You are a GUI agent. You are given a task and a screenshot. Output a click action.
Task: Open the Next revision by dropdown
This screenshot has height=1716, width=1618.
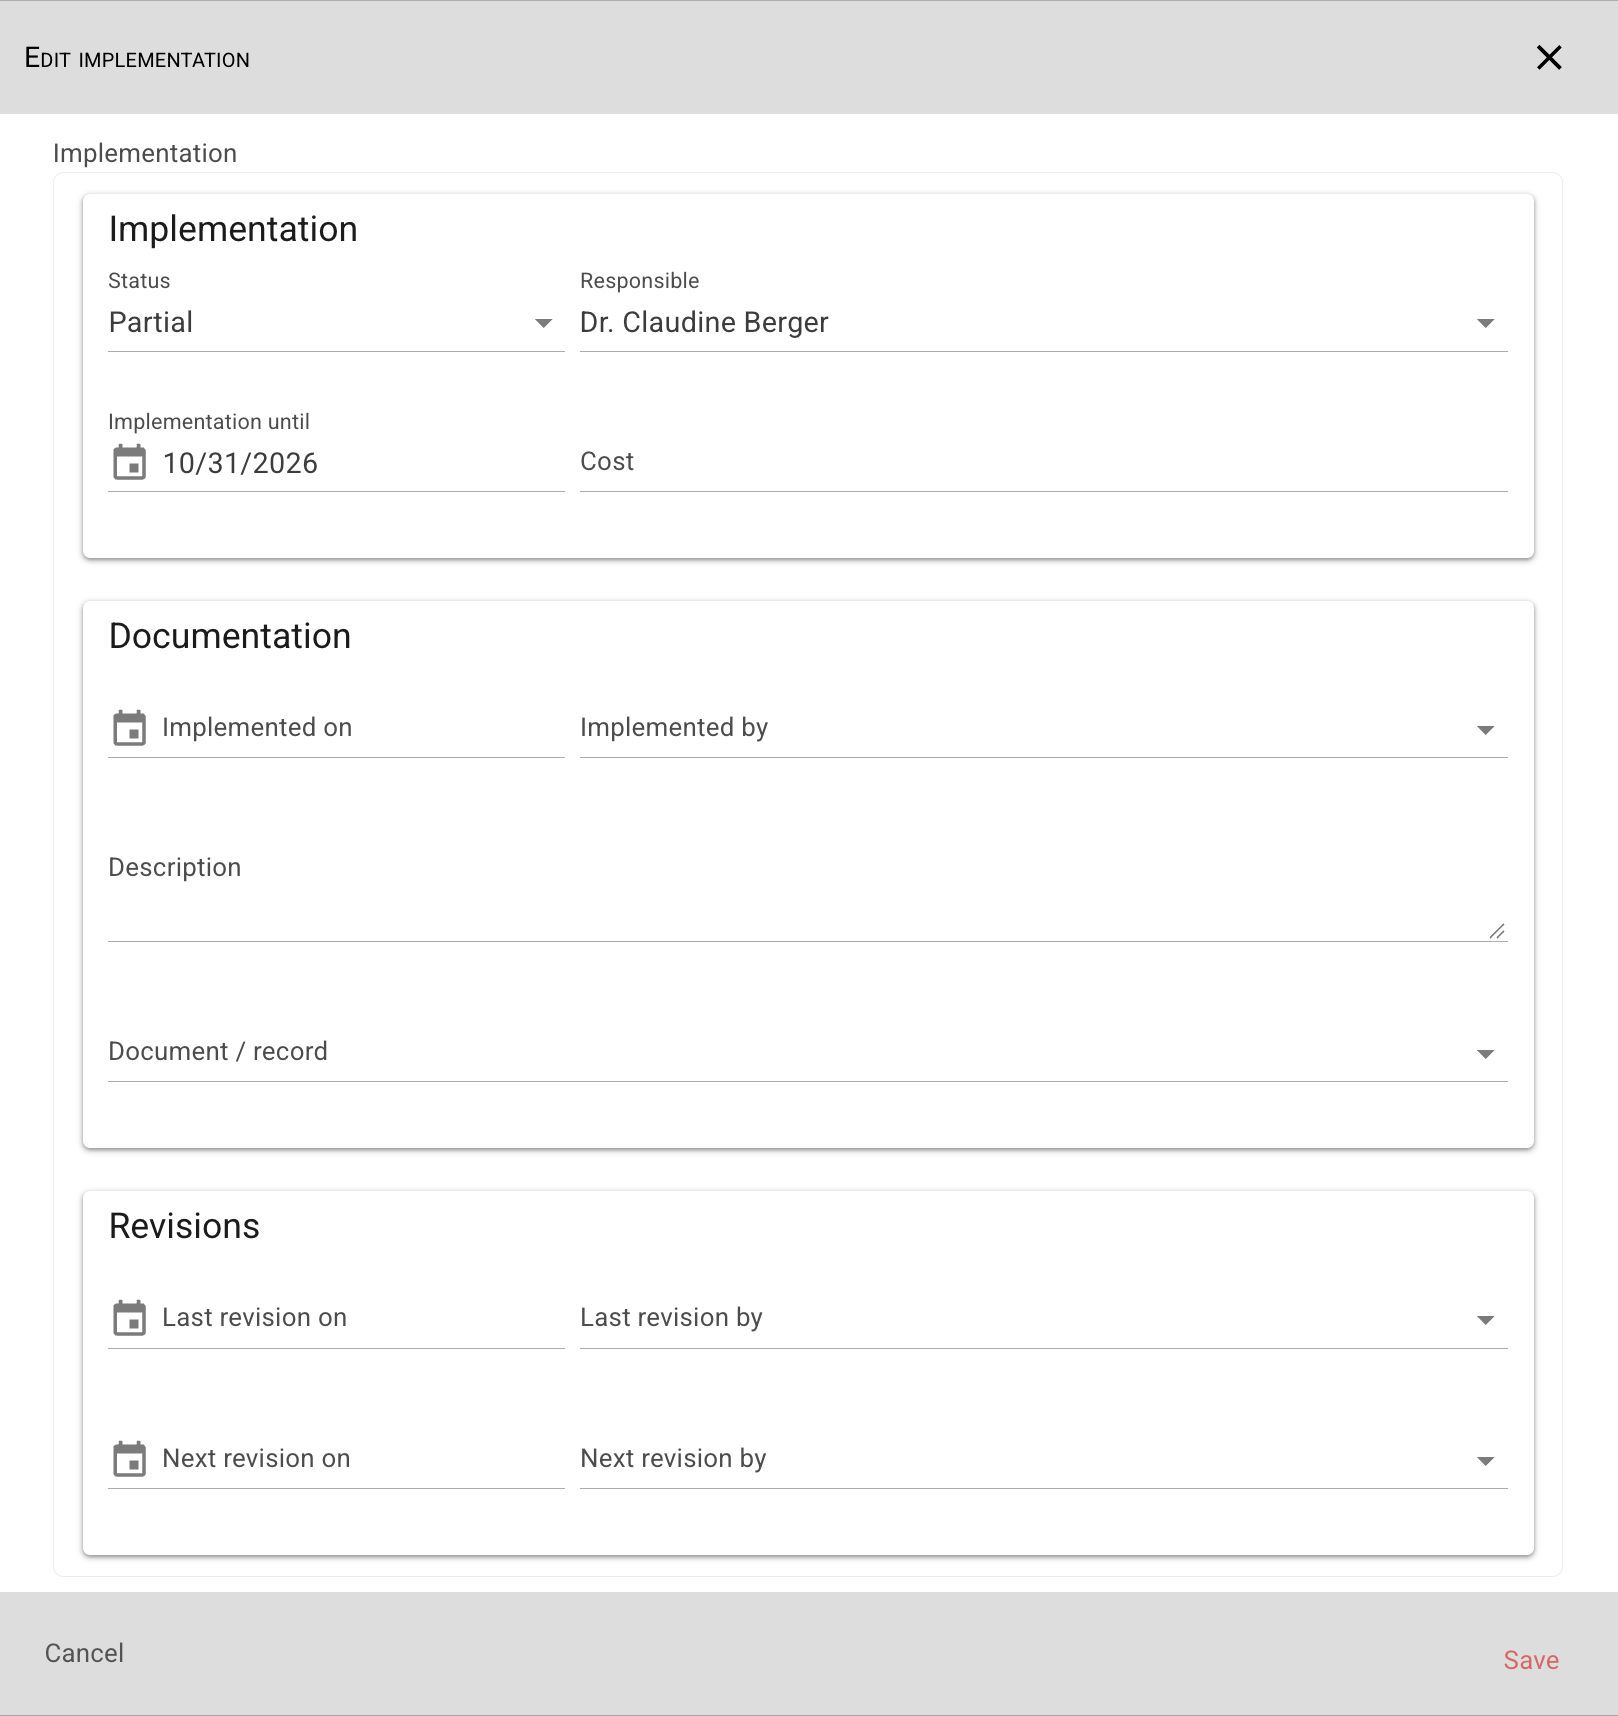tap(1043, 1460)
